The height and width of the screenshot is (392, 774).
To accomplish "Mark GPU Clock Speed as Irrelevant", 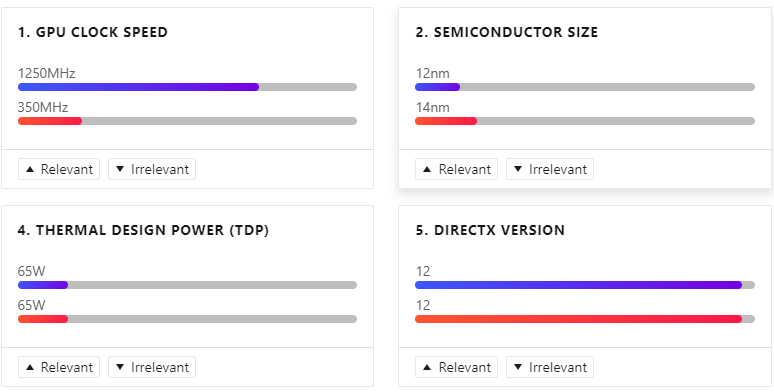I will pyautogui.click(x=152, y=169).
